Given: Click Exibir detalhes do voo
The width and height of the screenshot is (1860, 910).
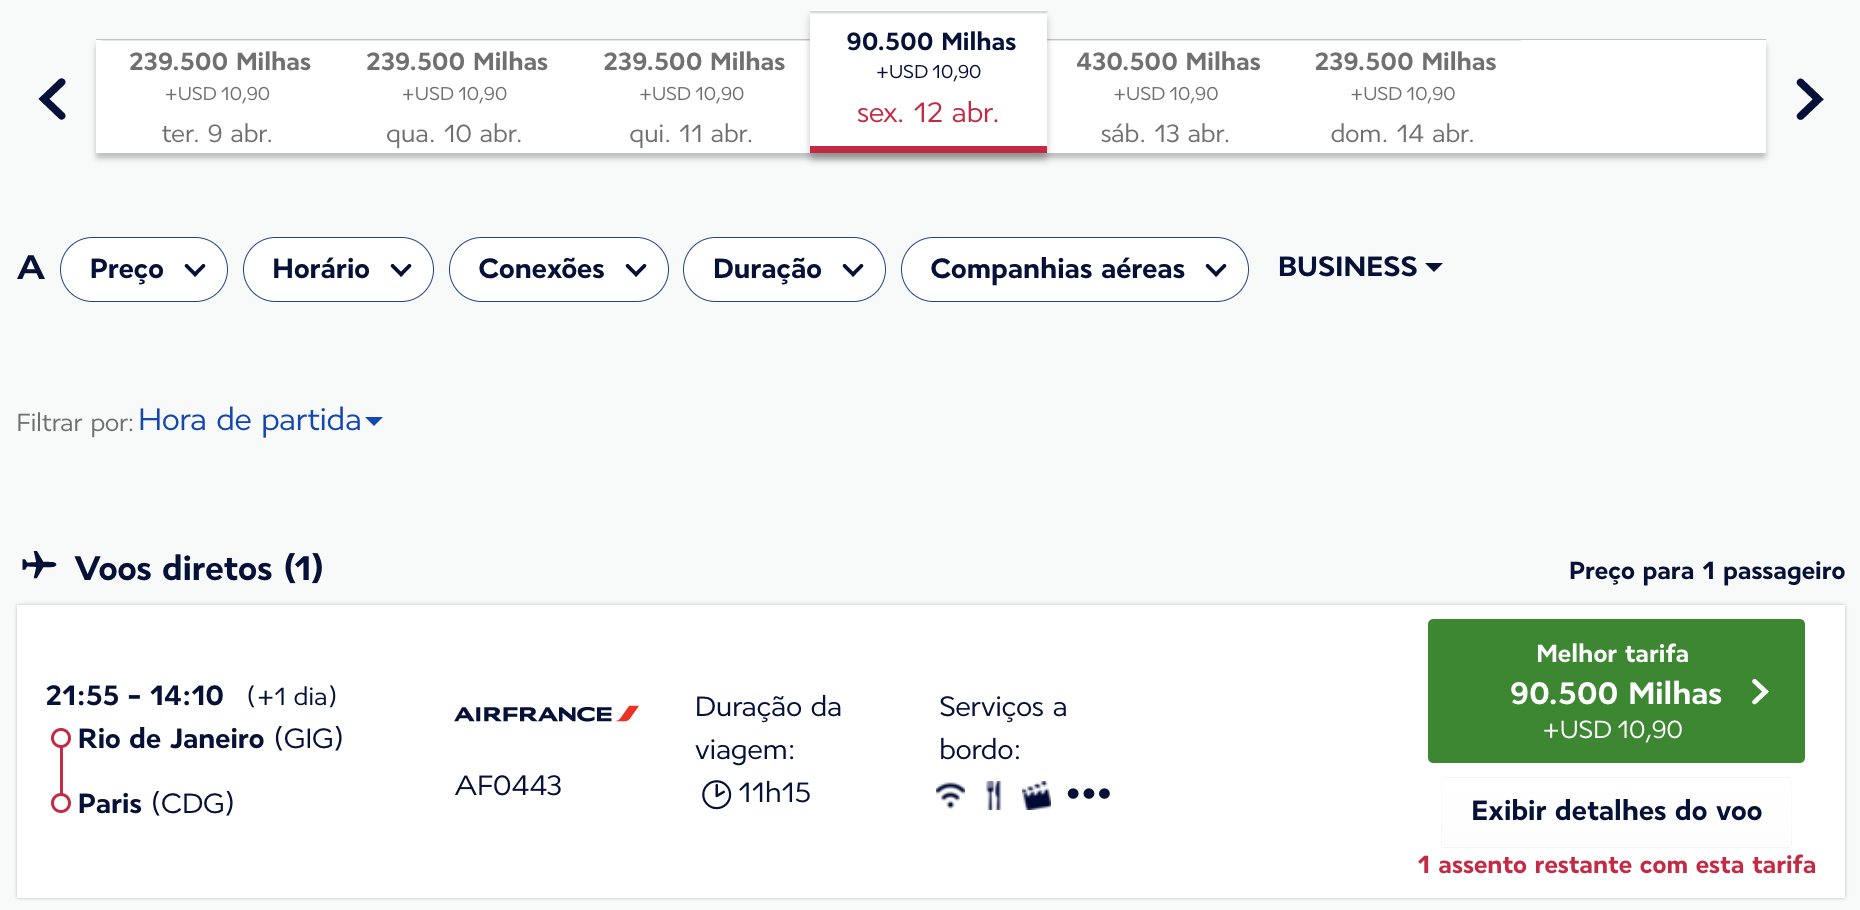Looking at the screenshot, I should (1616, 811).
